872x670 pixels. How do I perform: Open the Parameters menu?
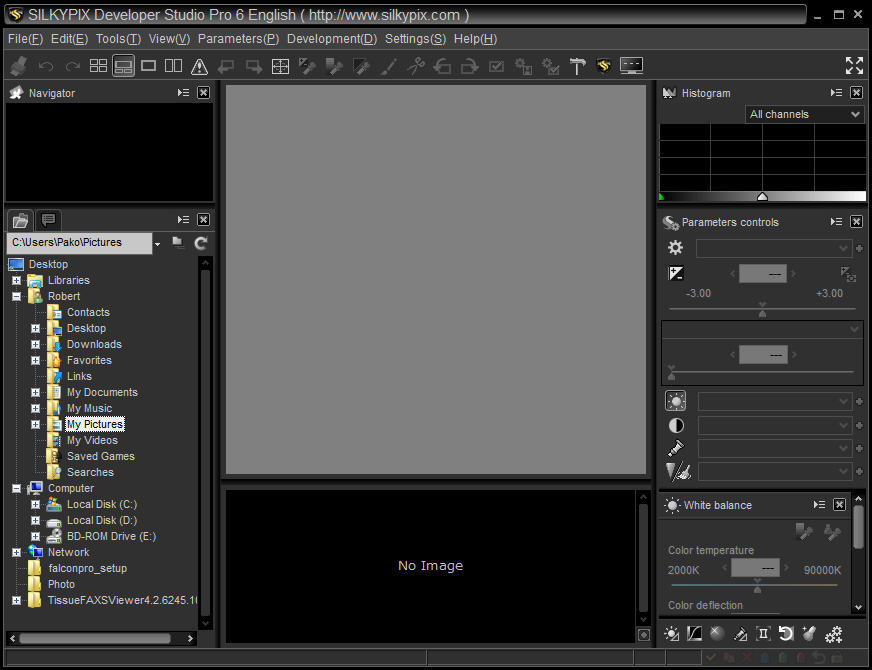click(238, 39)
